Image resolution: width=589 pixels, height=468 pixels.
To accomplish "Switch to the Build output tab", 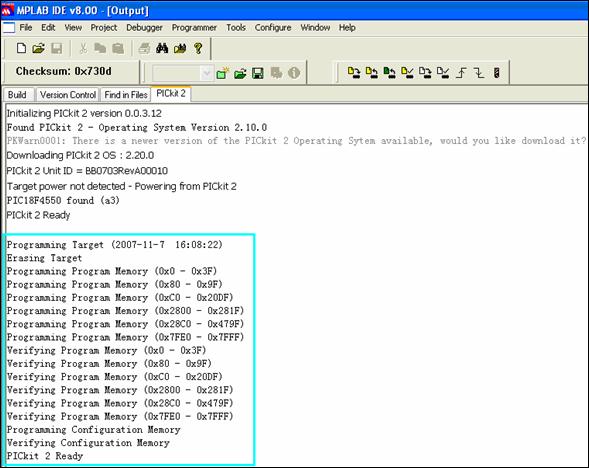I will click(17, 95).
